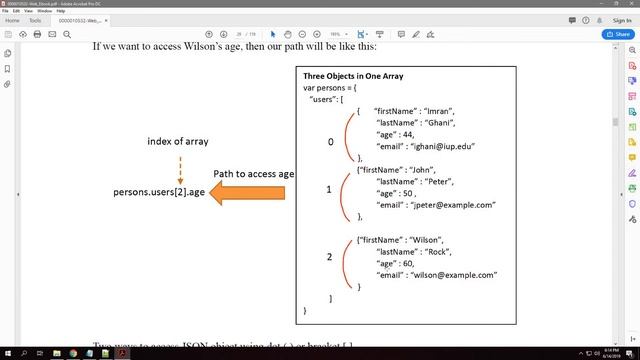
Task: Open Chrome from the taskbar
Action: [73, 353]
